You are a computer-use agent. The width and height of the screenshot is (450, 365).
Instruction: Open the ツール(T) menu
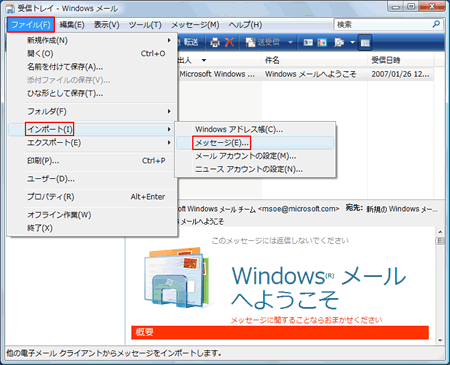(x=145, y=25)
